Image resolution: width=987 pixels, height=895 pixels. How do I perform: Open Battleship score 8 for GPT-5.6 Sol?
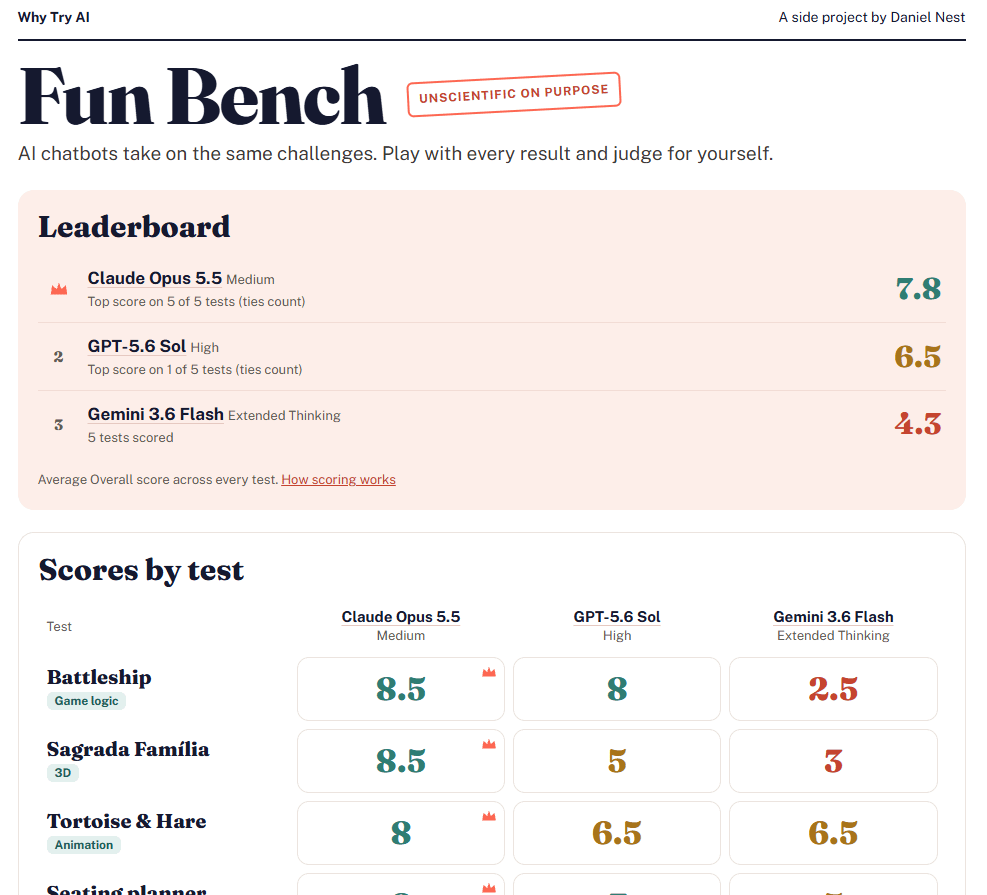tap(616, 689)
